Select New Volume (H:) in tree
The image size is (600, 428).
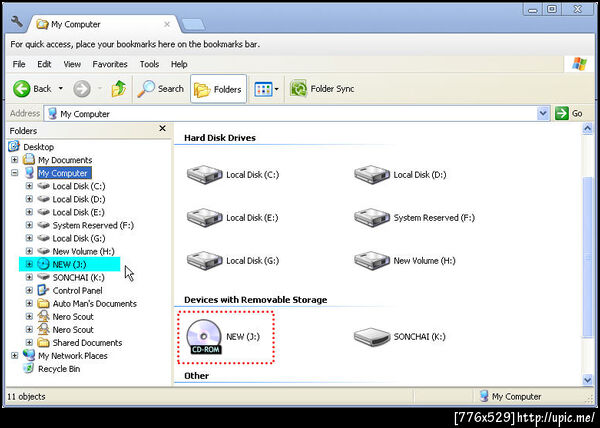[x=83, y=251]
